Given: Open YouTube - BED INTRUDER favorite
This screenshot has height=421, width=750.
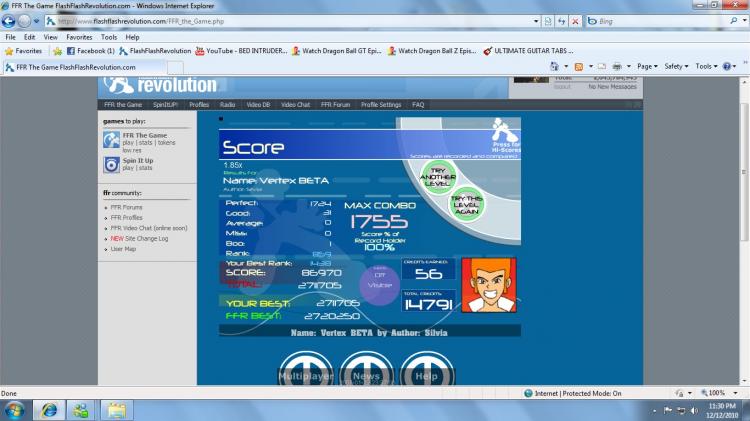Looking at the screenshot, I should pyautogui.click(x=242, y=51).
